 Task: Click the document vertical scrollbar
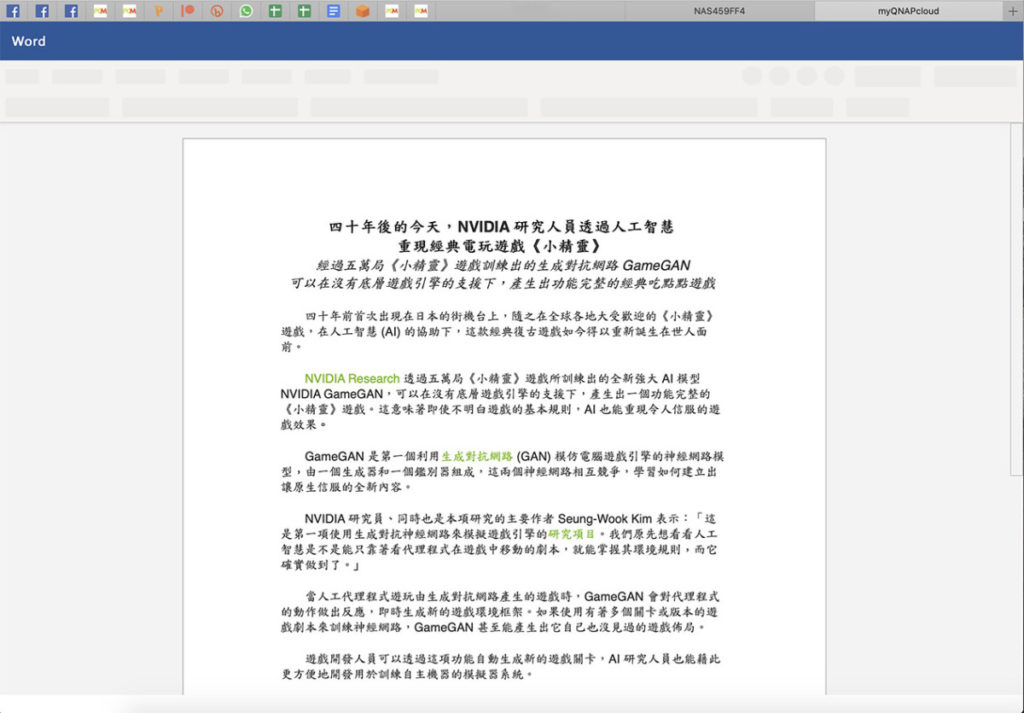(1016, 299)
